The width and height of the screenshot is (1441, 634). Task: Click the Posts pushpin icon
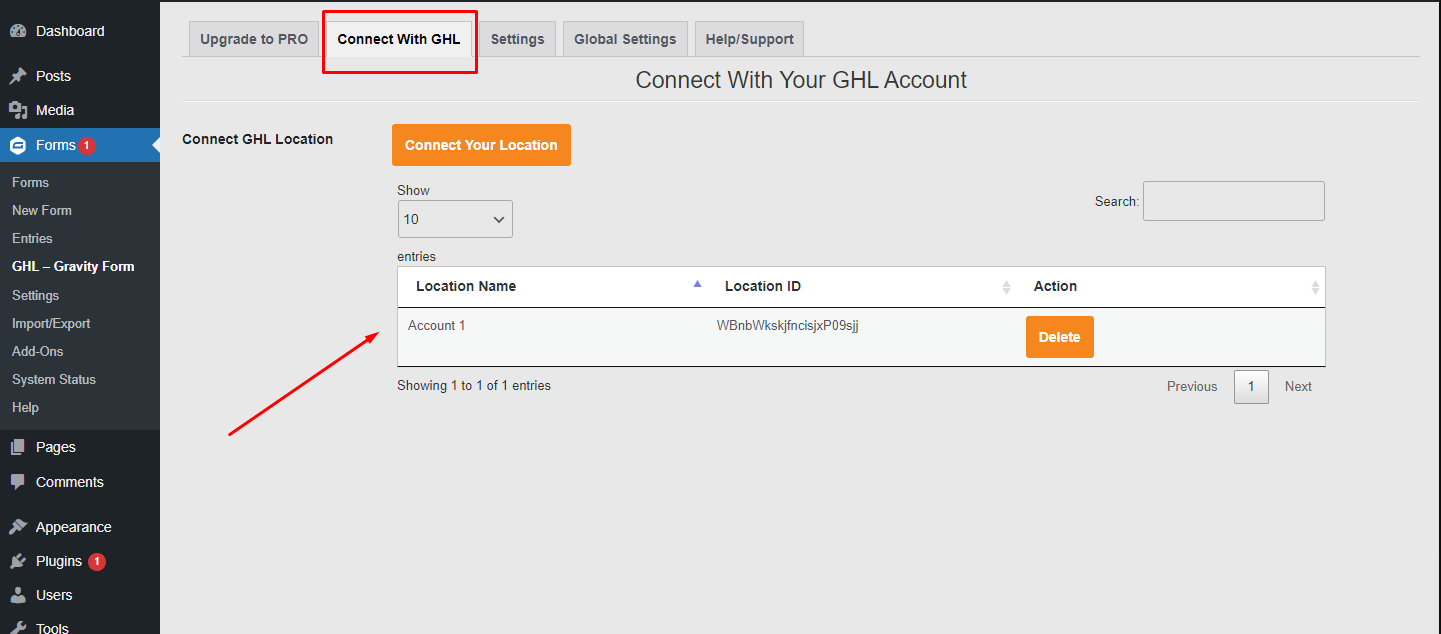coord(18,76)
